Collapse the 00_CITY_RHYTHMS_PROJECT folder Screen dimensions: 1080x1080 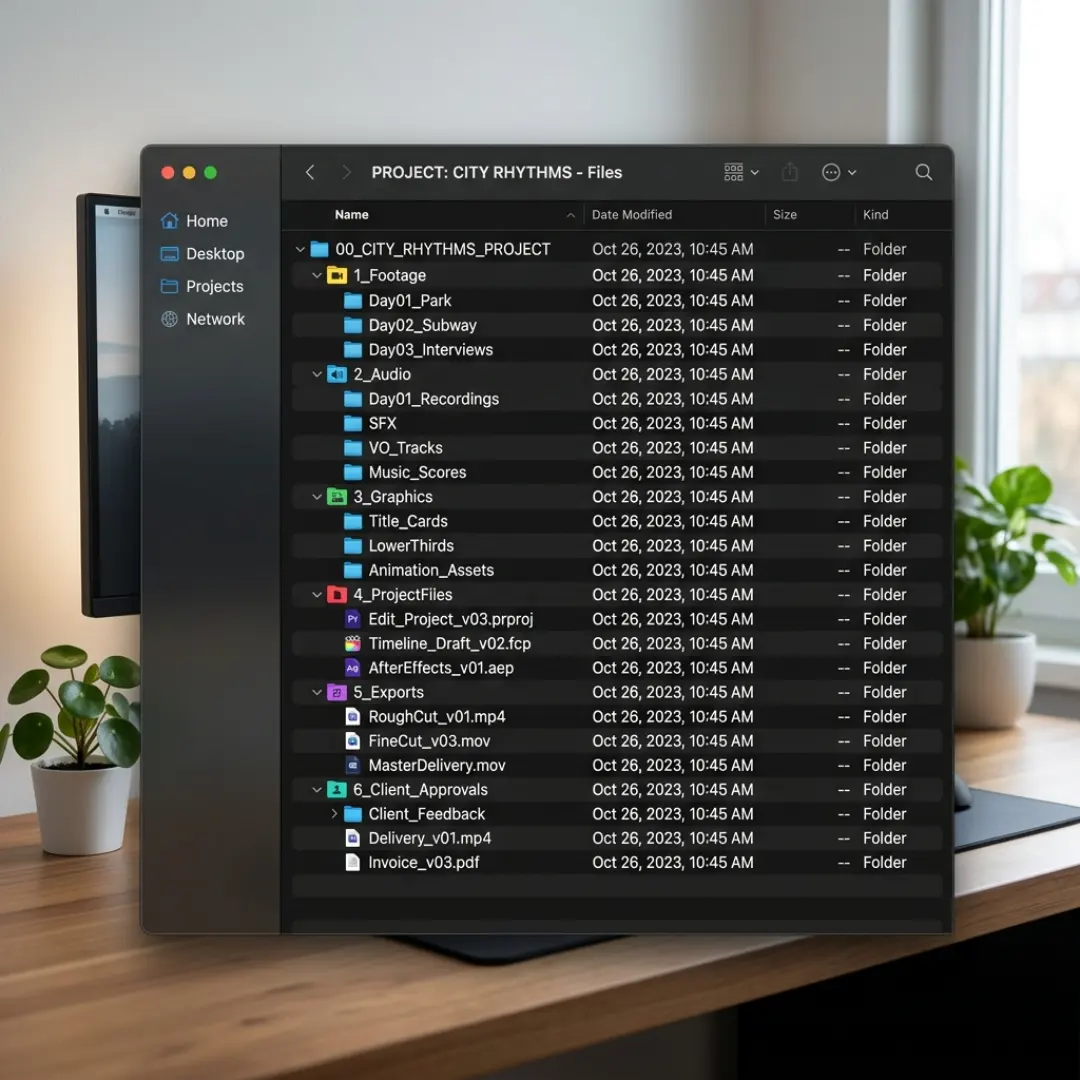pos(300,249)
